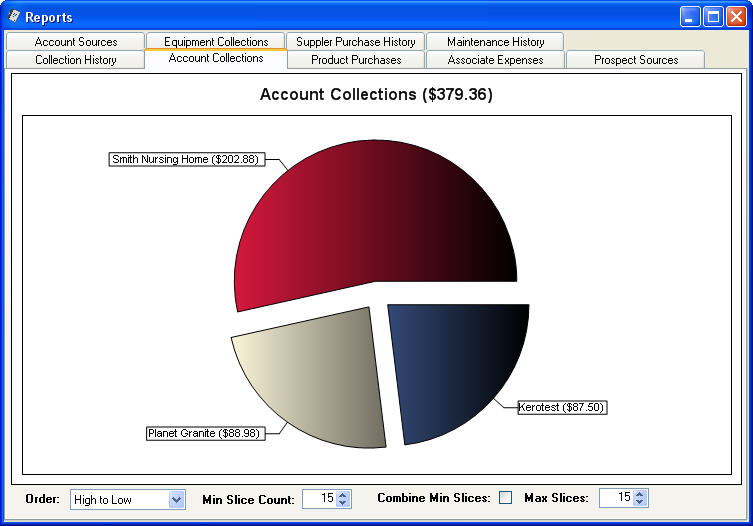The width and height of the screenshot is (753, 526).
Task: Click the Min Slice Count value field
Action: pyautogui.click(x=320, y=499)
